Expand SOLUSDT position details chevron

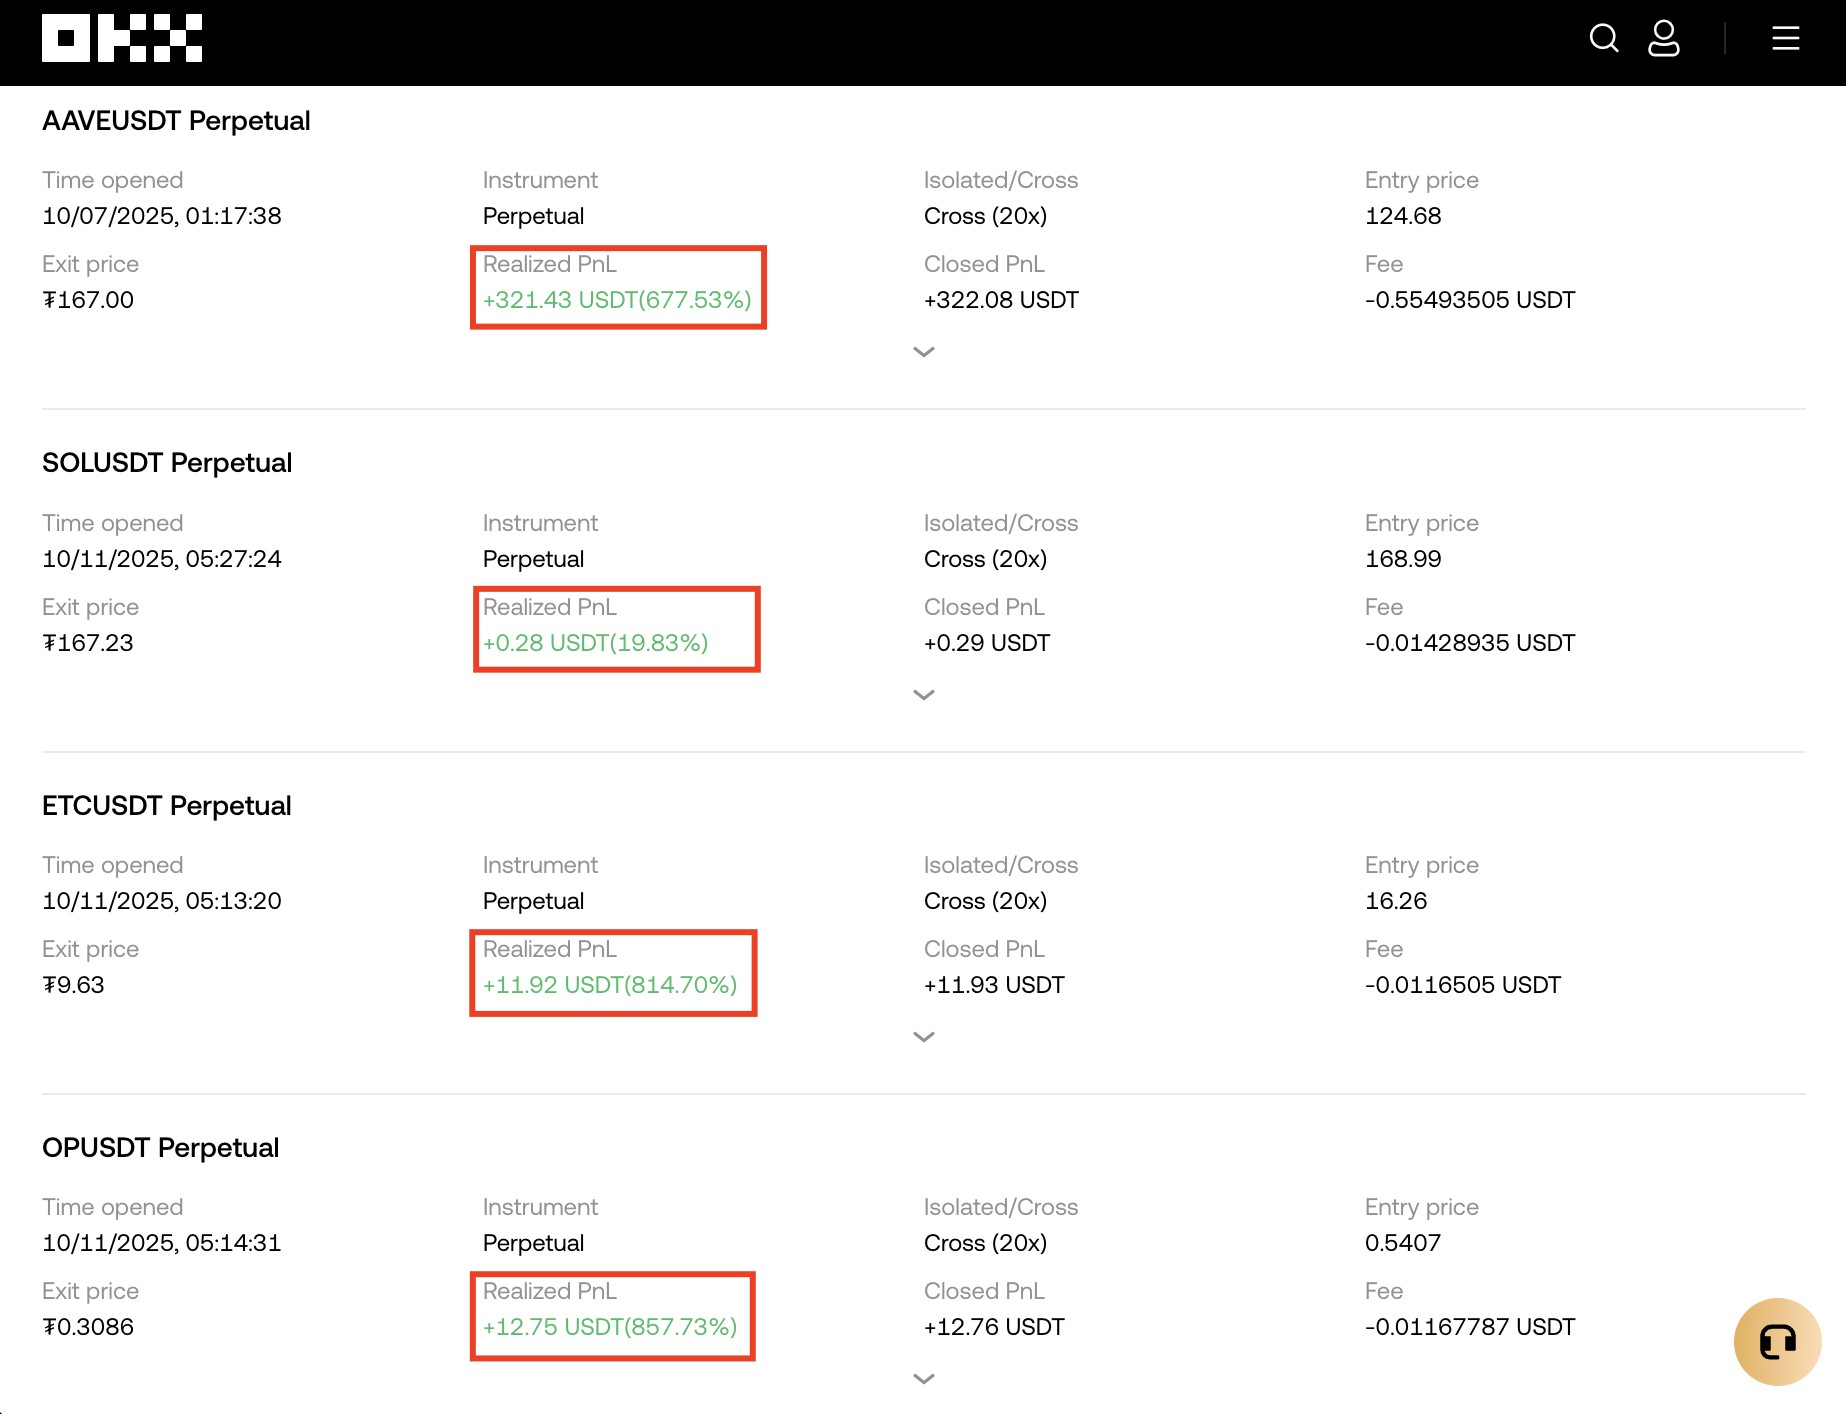923,695
